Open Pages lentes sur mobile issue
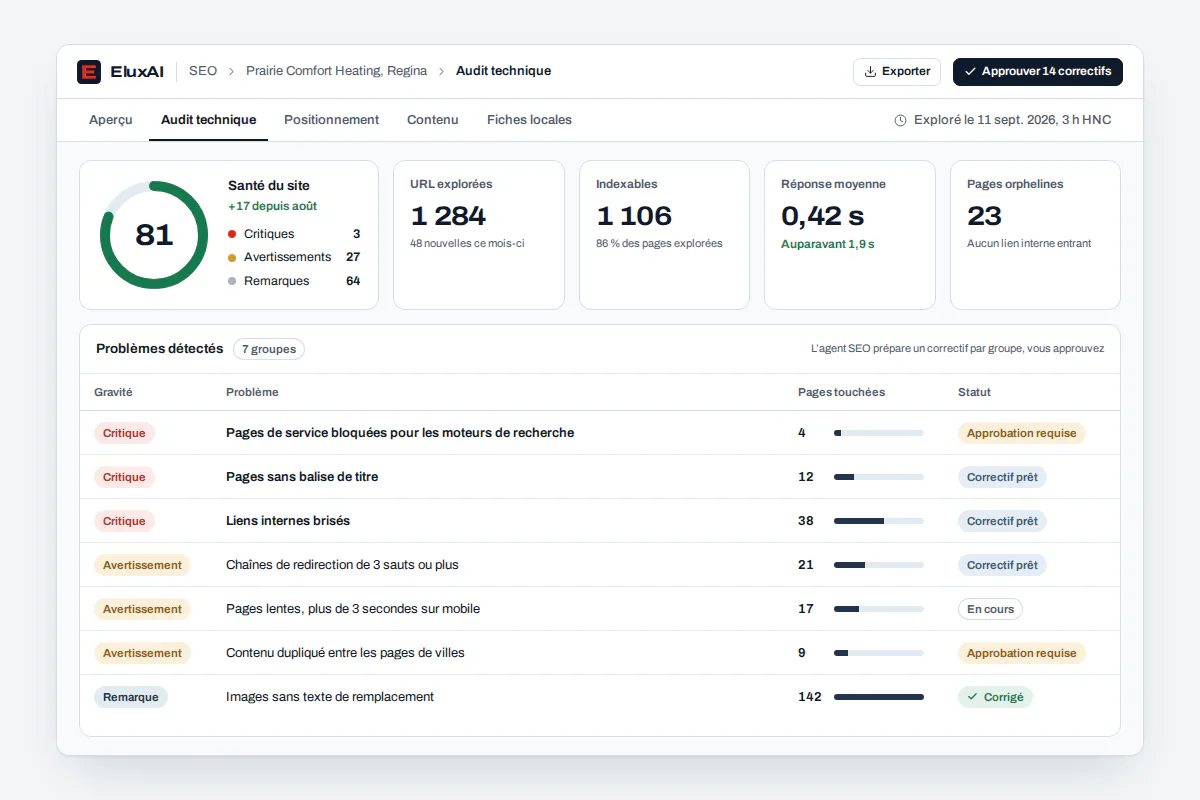This screenshot has width=1200, height=800. click(x=353, y=609)
